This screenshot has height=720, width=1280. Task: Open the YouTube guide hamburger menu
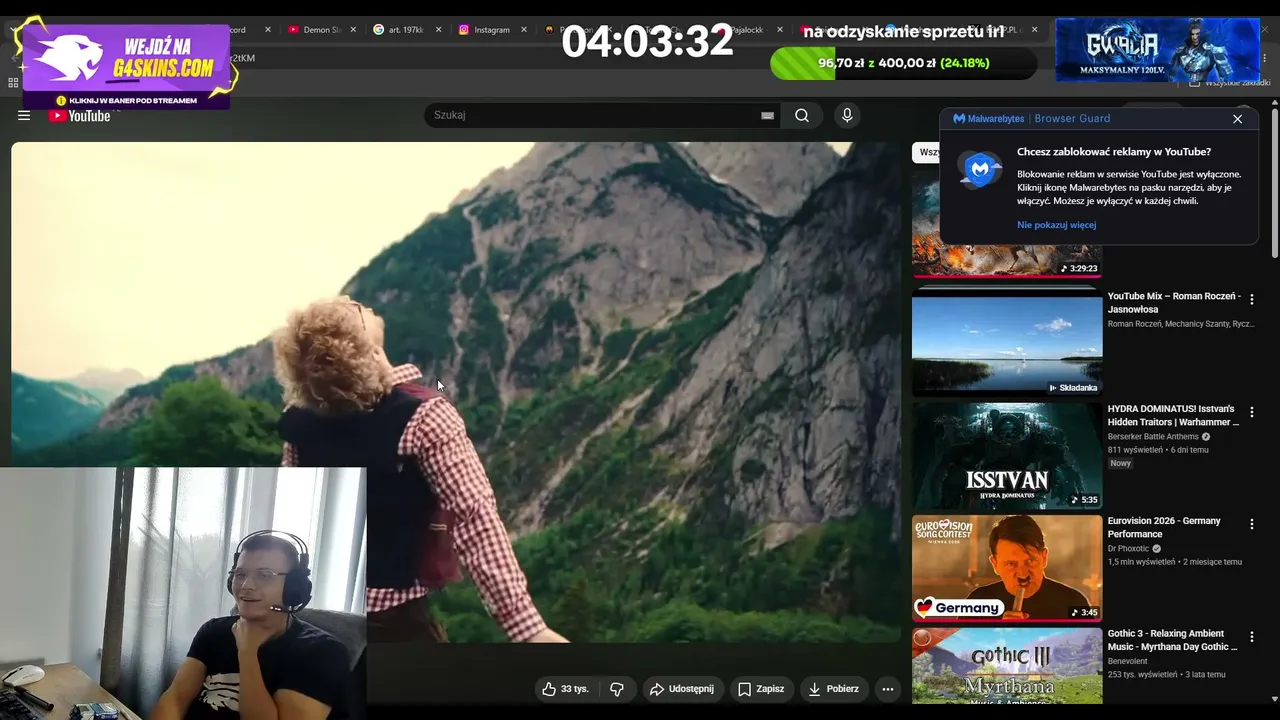coord(24,115)
